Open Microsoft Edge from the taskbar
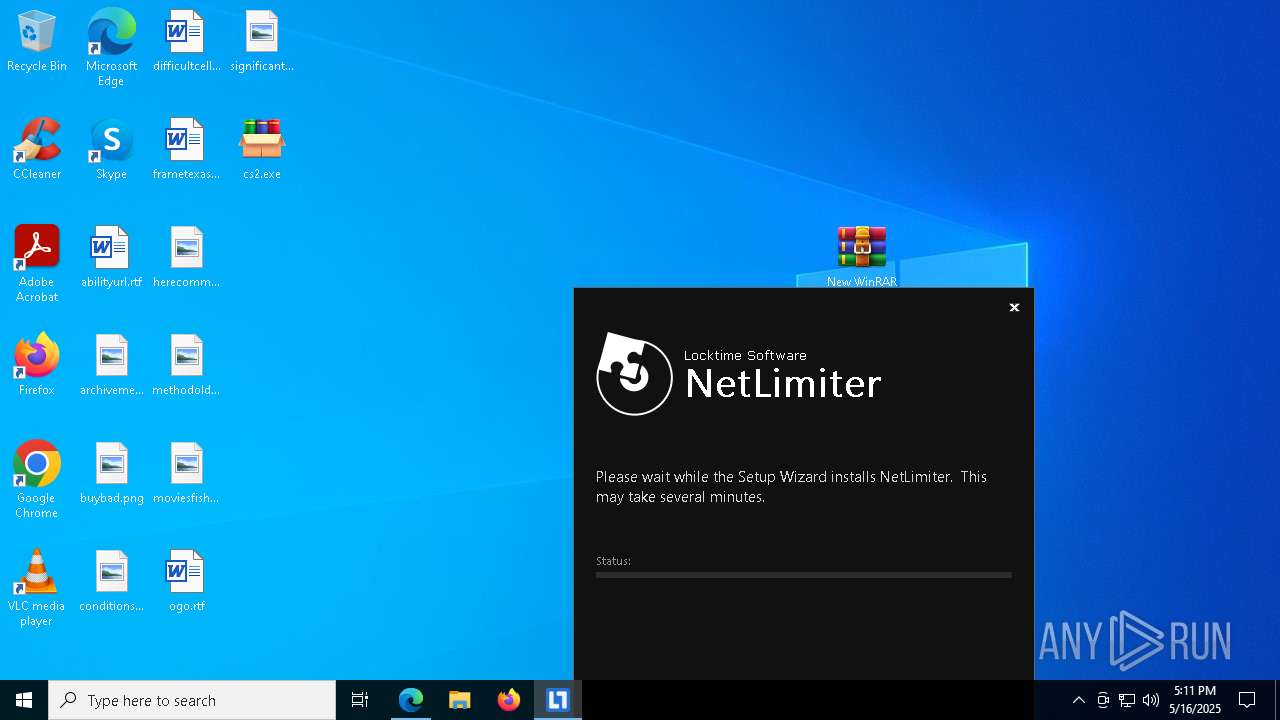 [x=411, y=700]
